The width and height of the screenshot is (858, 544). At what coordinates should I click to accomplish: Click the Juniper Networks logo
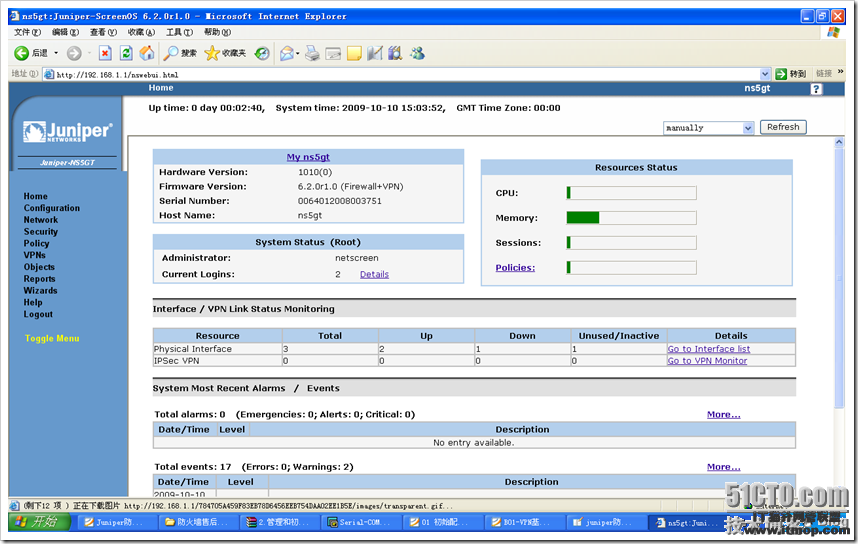coord(67,131)
